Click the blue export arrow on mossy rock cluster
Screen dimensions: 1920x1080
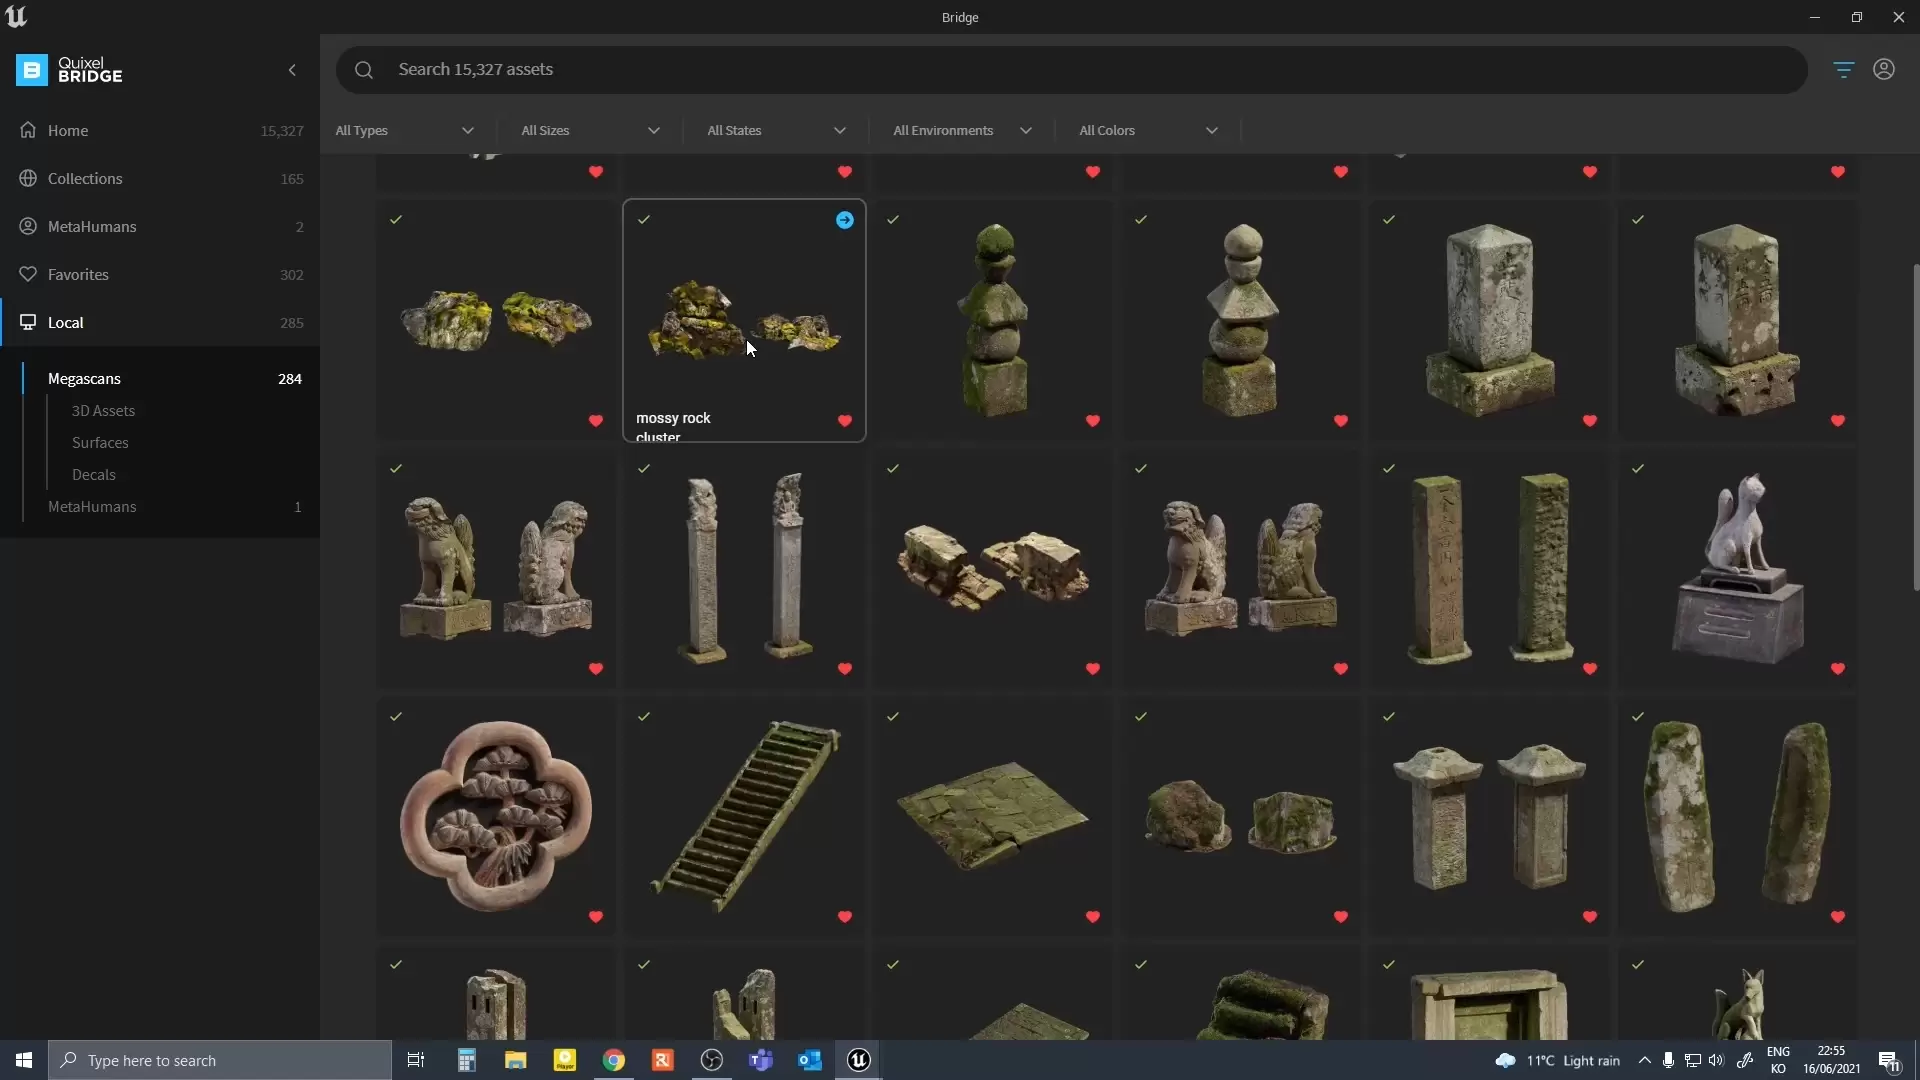tap(845, 220)
